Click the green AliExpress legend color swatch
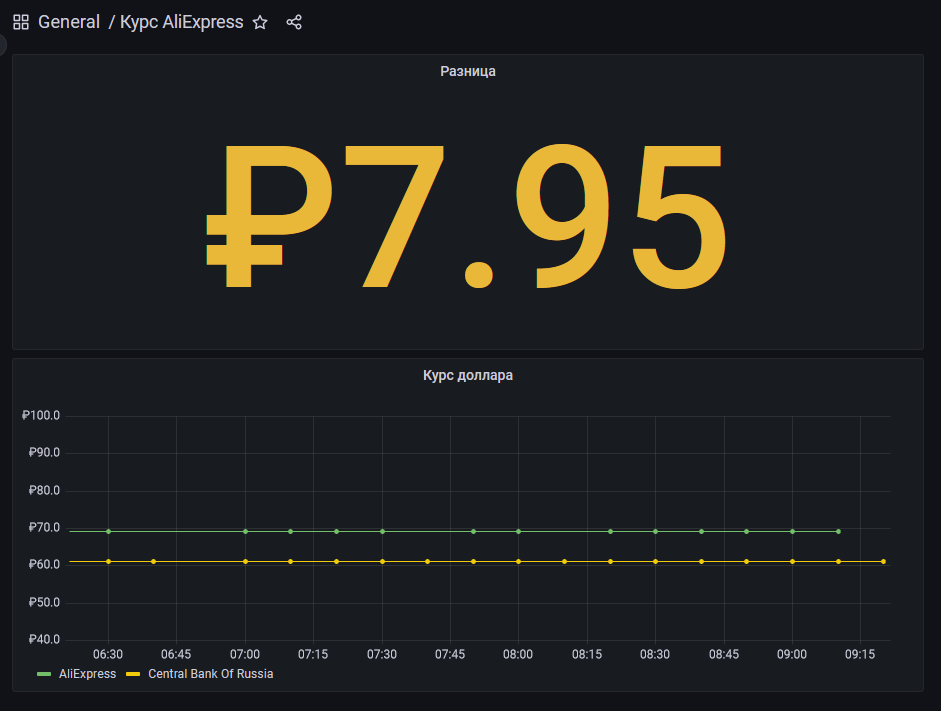Image resolution: width=941 pixels, height=711 pixels. point(44,674)
